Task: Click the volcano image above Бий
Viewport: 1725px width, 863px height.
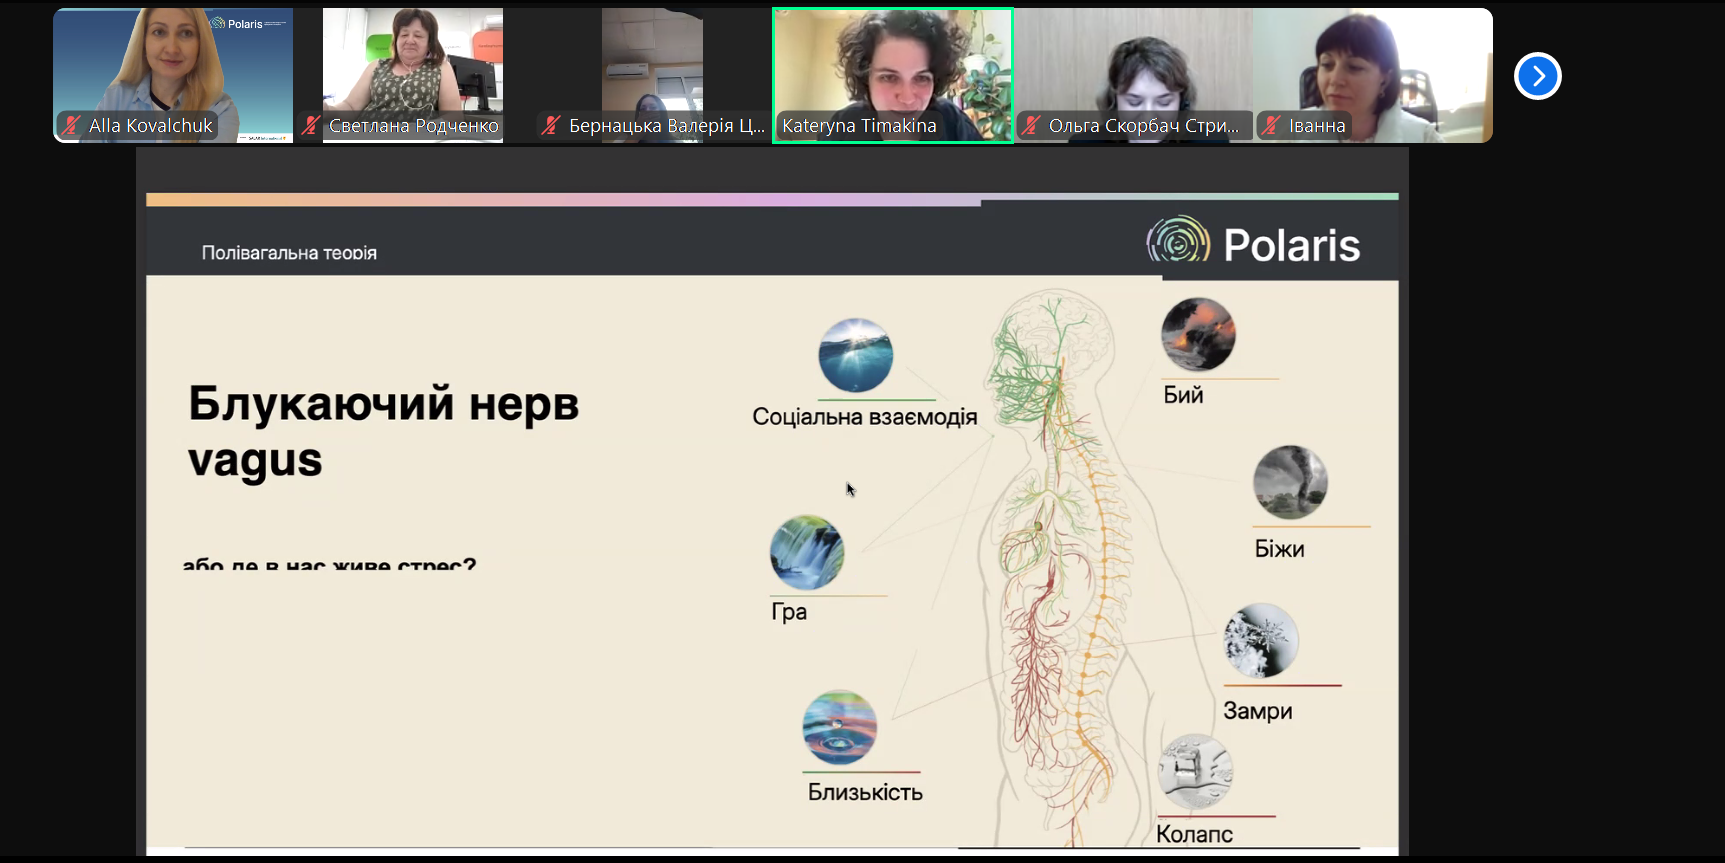Action: pyautogui.click(x=1198, y=335)
